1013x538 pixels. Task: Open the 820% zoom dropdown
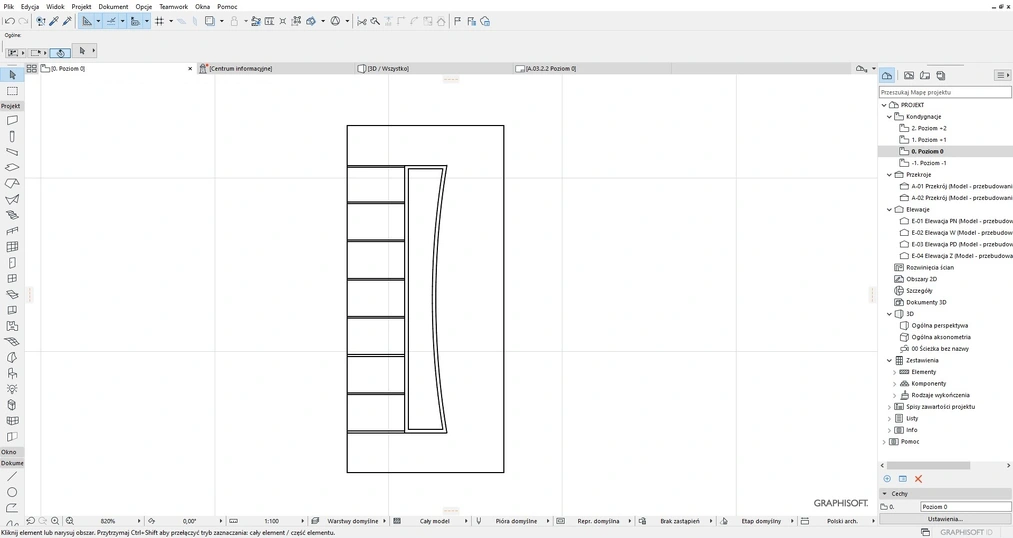pyautogui.click(x=109, y=521)
